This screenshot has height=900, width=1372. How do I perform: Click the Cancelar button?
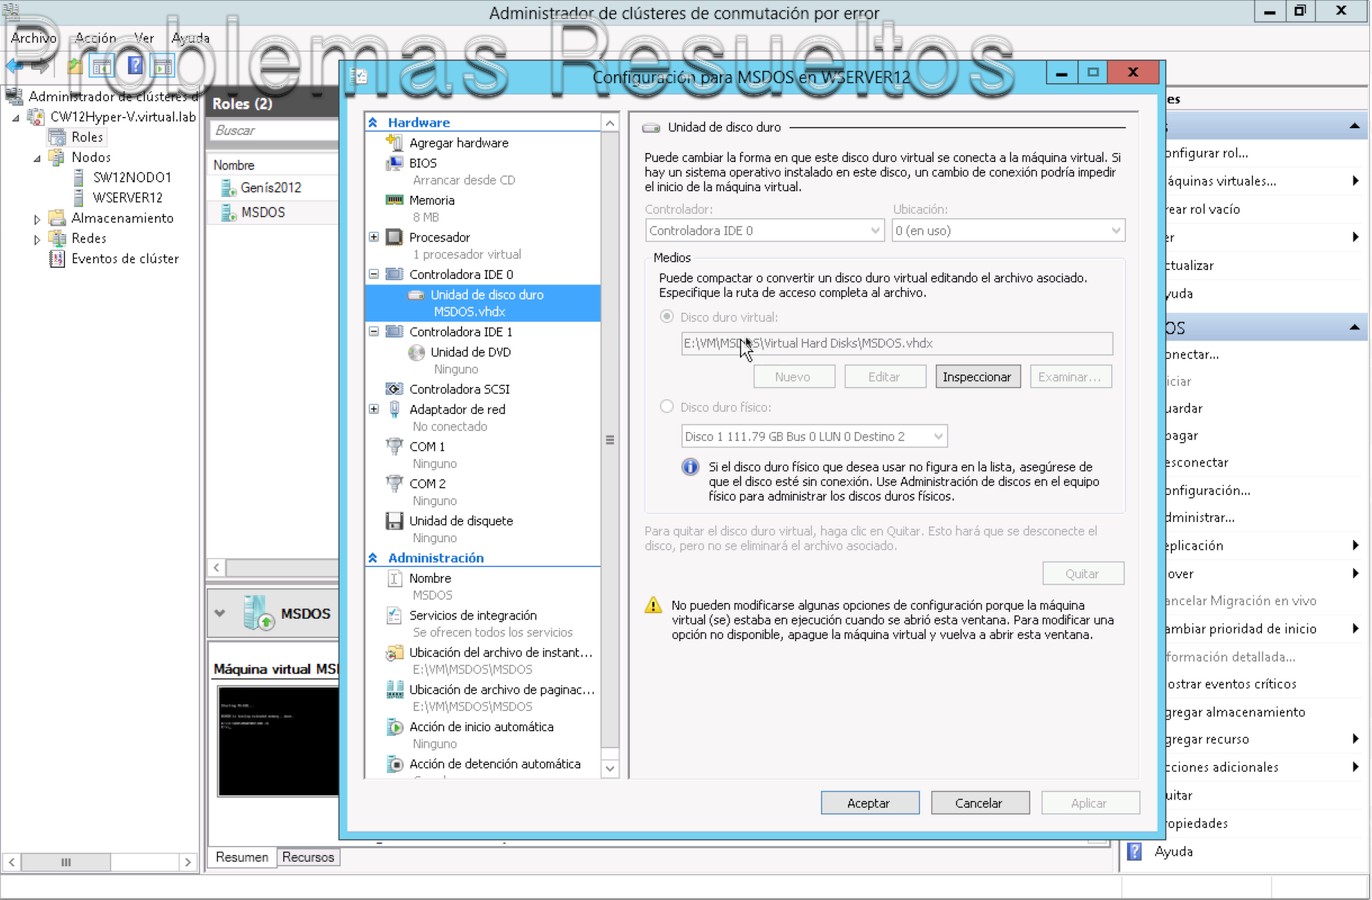click(978, 803)
